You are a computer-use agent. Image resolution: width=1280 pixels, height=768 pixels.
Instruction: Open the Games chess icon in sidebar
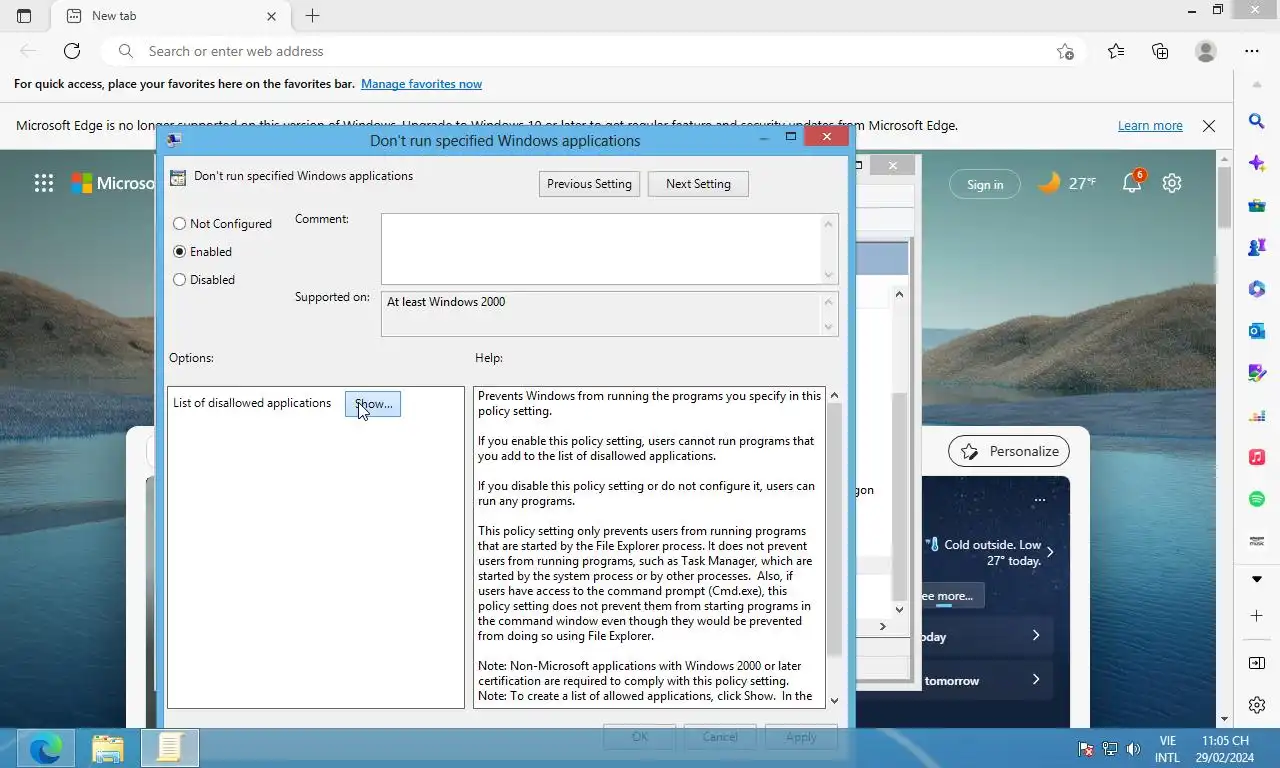click(x=1257, y=247)
